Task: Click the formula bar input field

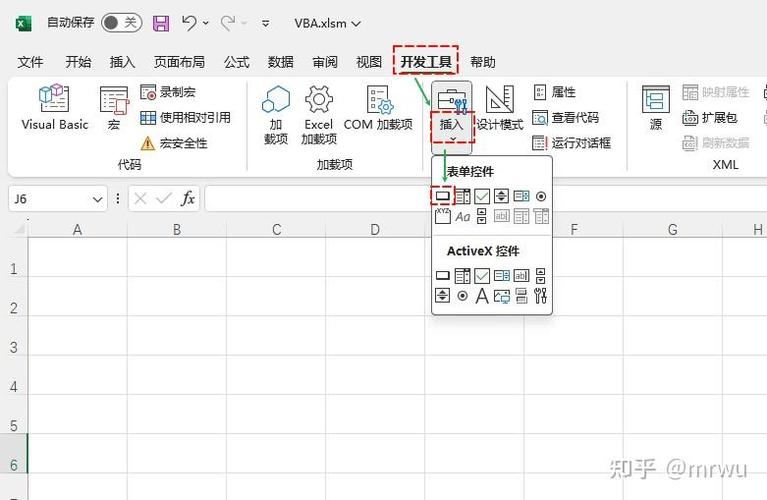Action: 486,198
